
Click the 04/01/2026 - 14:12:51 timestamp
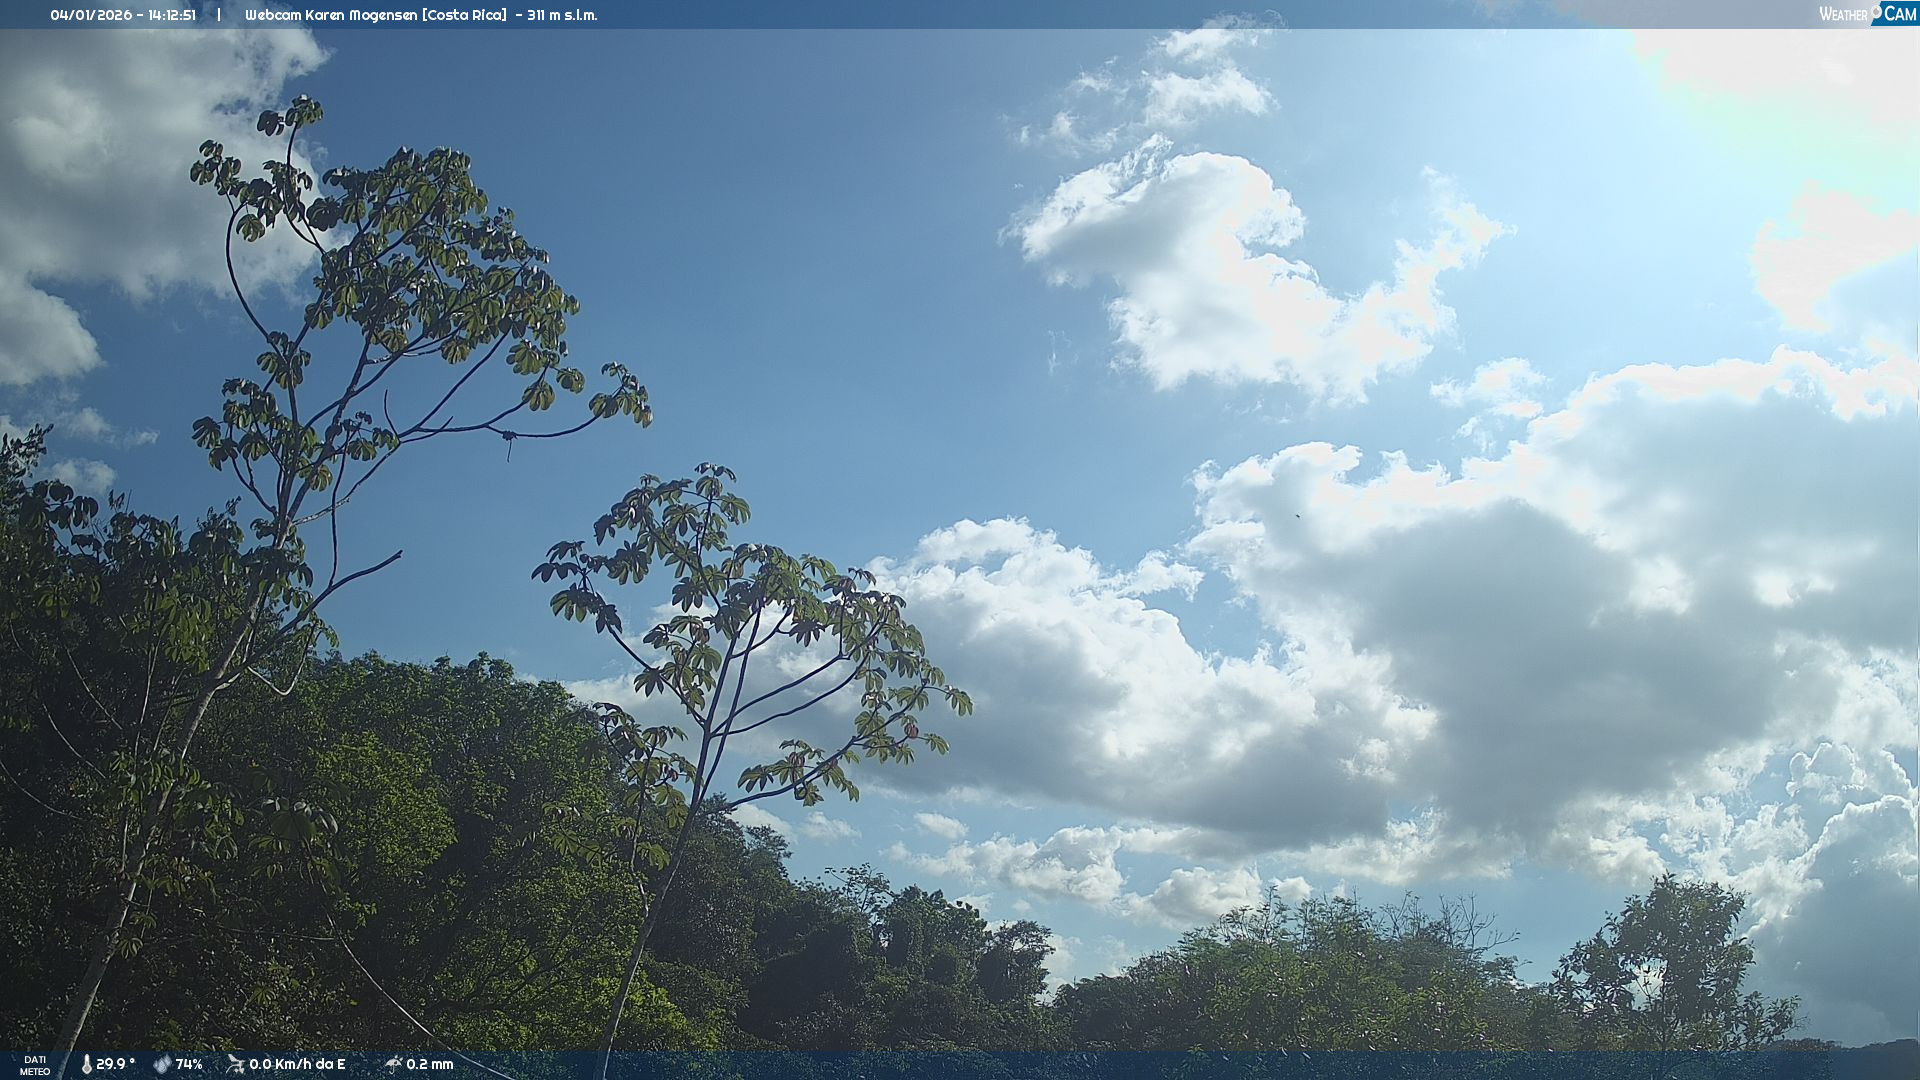click(123, 15)
